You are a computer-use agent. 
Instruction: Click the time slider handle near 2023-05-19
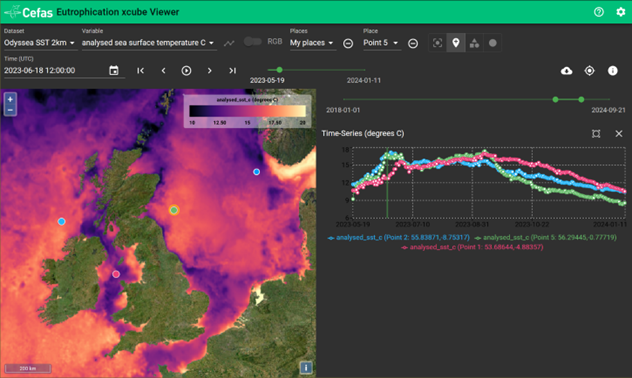click(279, 70)
